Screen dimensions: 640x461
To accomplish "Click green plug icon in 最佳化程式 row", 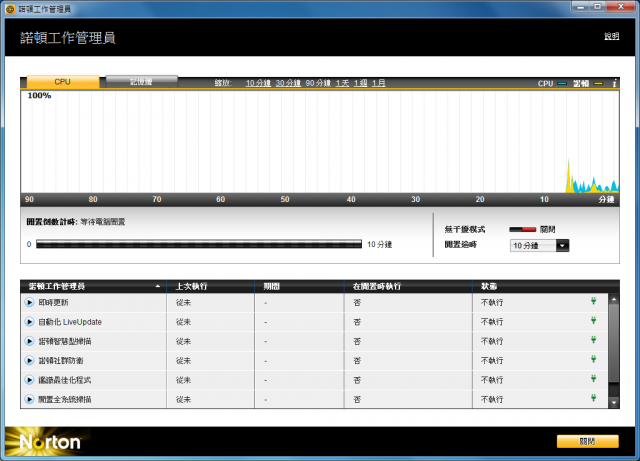I will coord(593,379).
